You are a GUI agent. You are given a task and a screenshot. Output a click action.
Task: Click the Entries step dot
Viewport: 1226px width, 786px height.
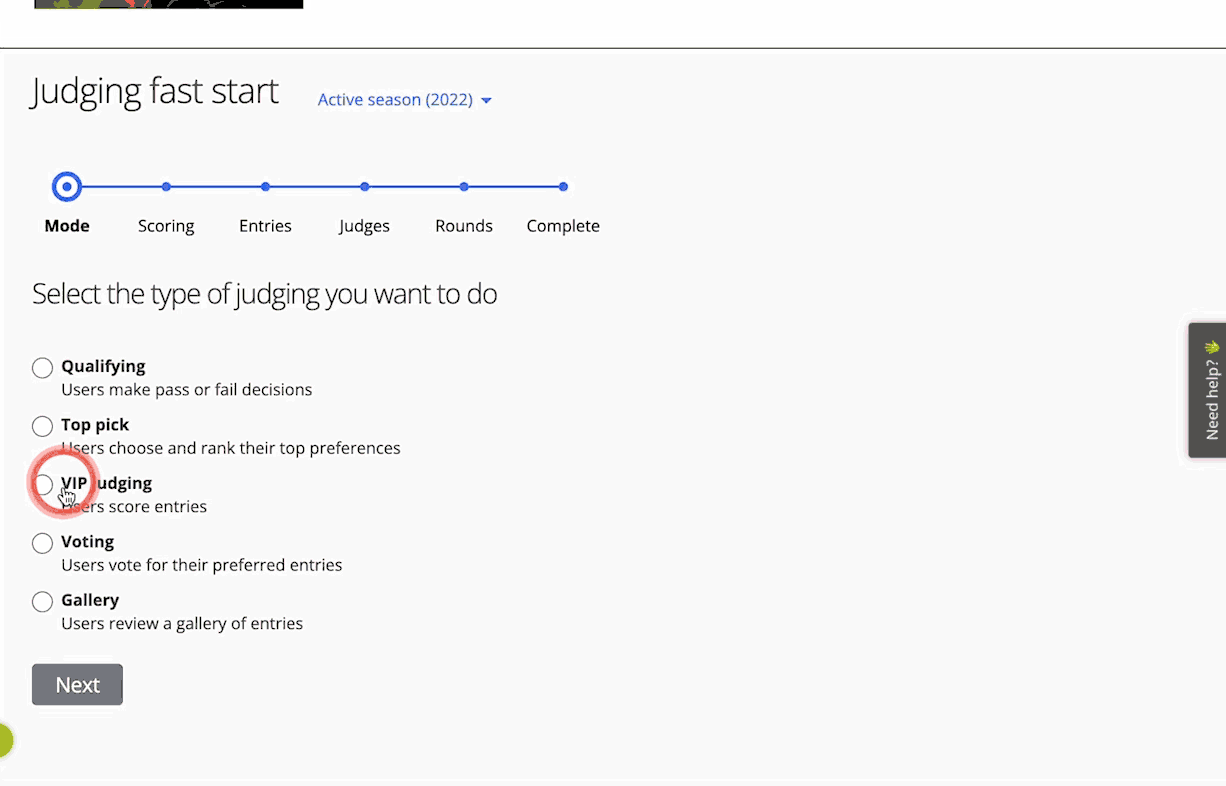(x=265, y=186)
